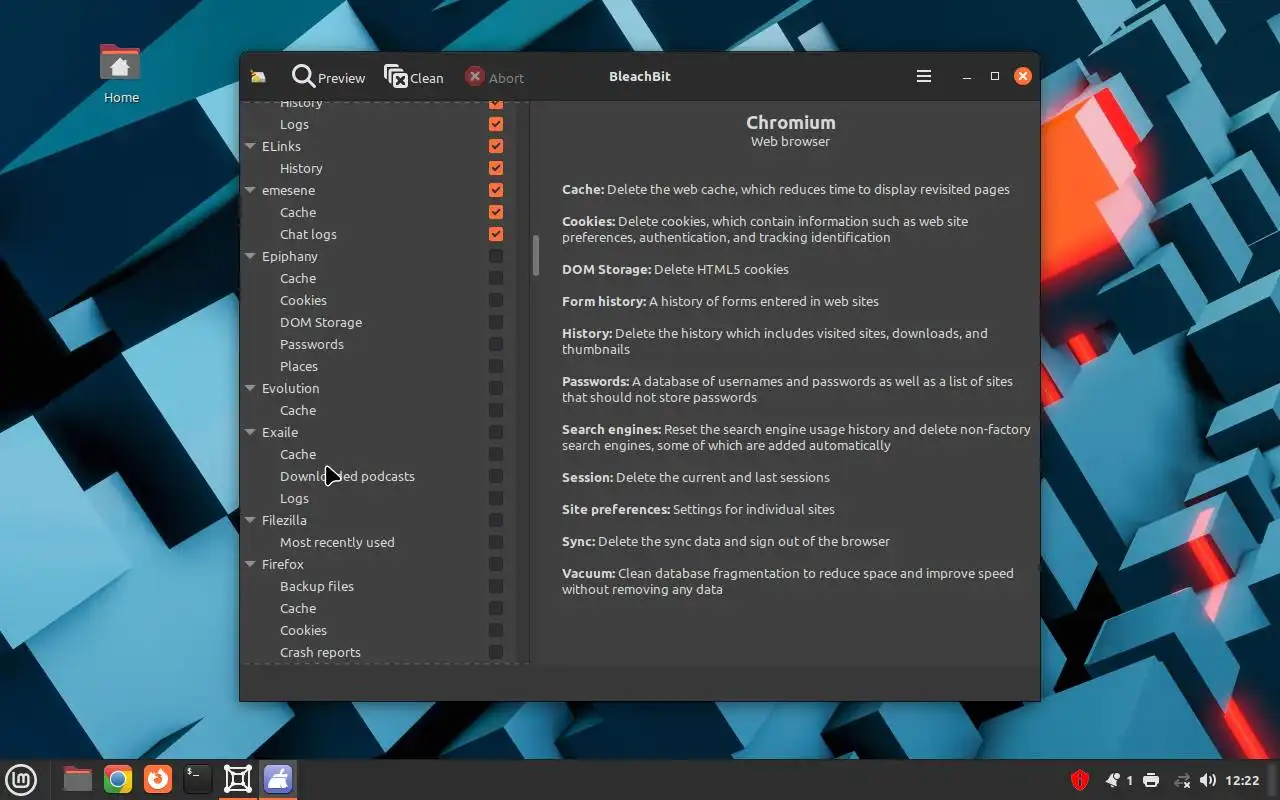This screenshot has height=800, width=1280.
Task: Click the clock showing 12:22
Action: (1242, 780)
